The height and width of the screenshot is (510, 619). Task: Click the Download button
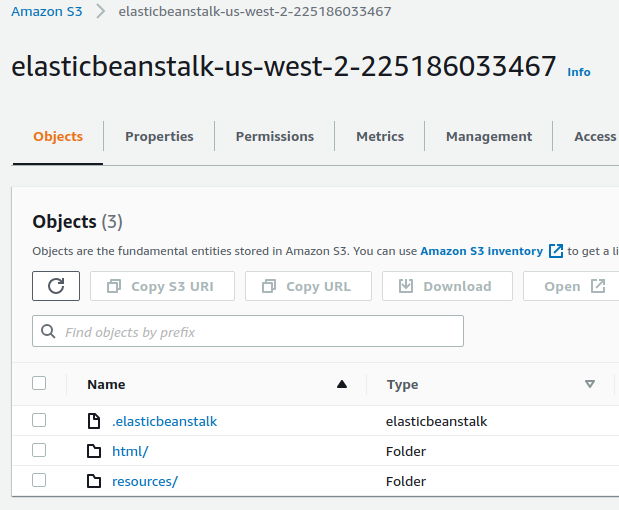coord(447,286)
